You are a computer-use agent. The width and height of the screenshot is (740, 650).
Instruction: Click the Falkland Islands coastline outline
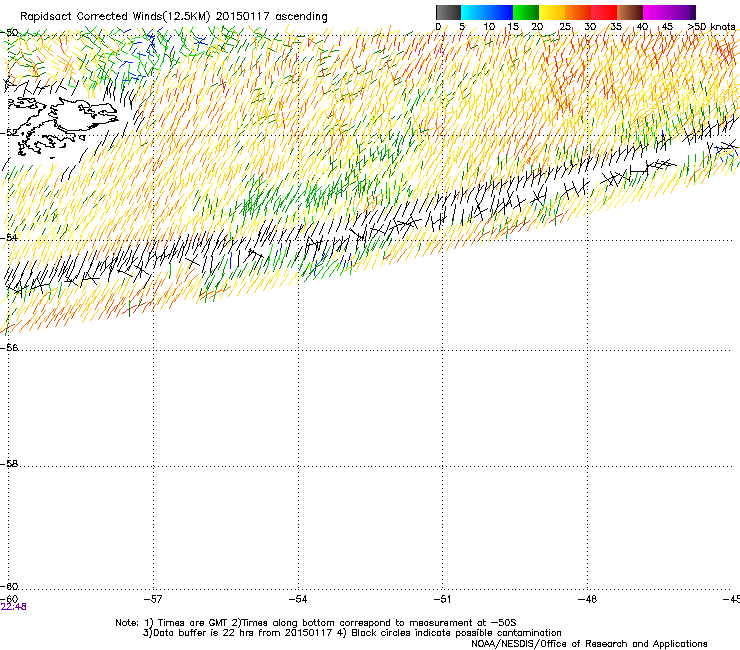(61, 125)
